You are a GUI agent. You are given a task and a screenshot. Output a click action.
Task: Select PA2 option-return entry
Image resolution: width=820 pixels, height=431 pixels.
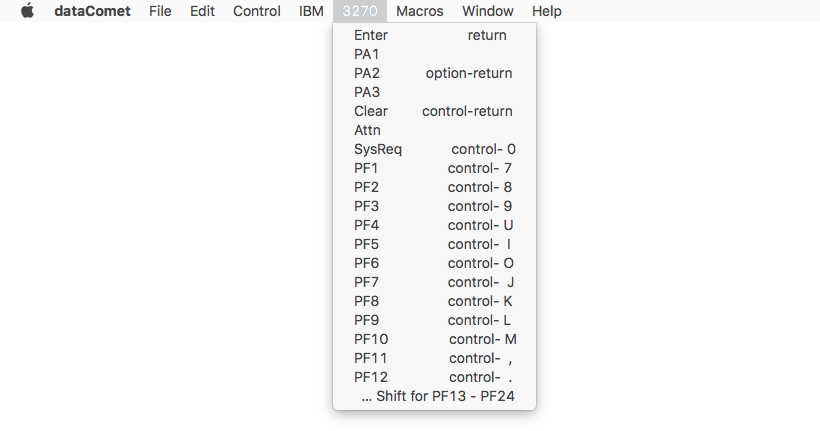[434, 73]
